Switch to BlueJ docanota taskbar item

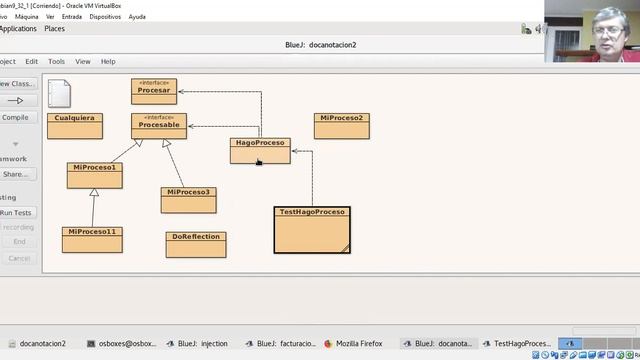(x=438, y=344)
